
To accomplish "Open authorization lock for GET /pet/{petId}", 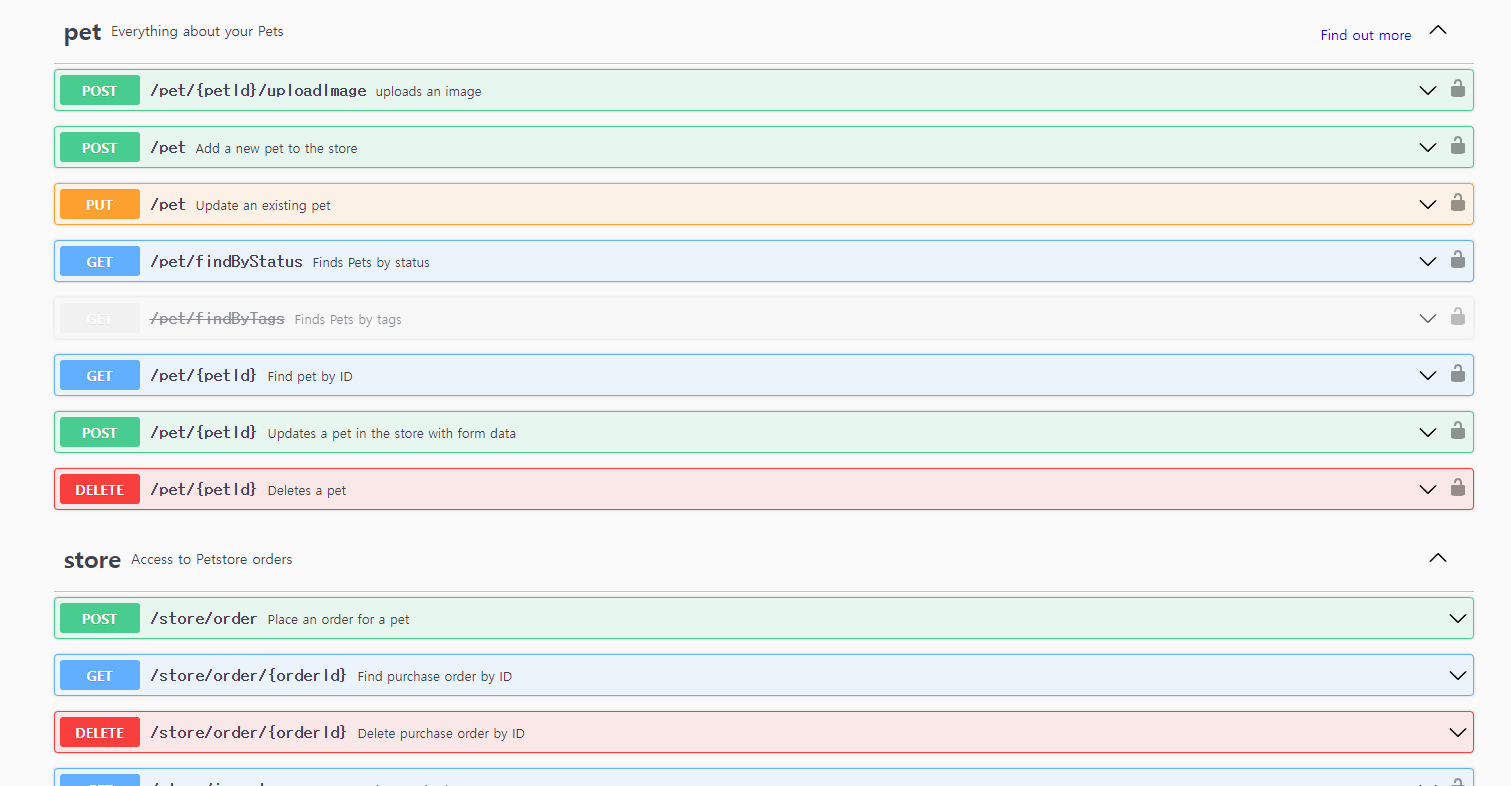I will click(x=1457, y=375).
